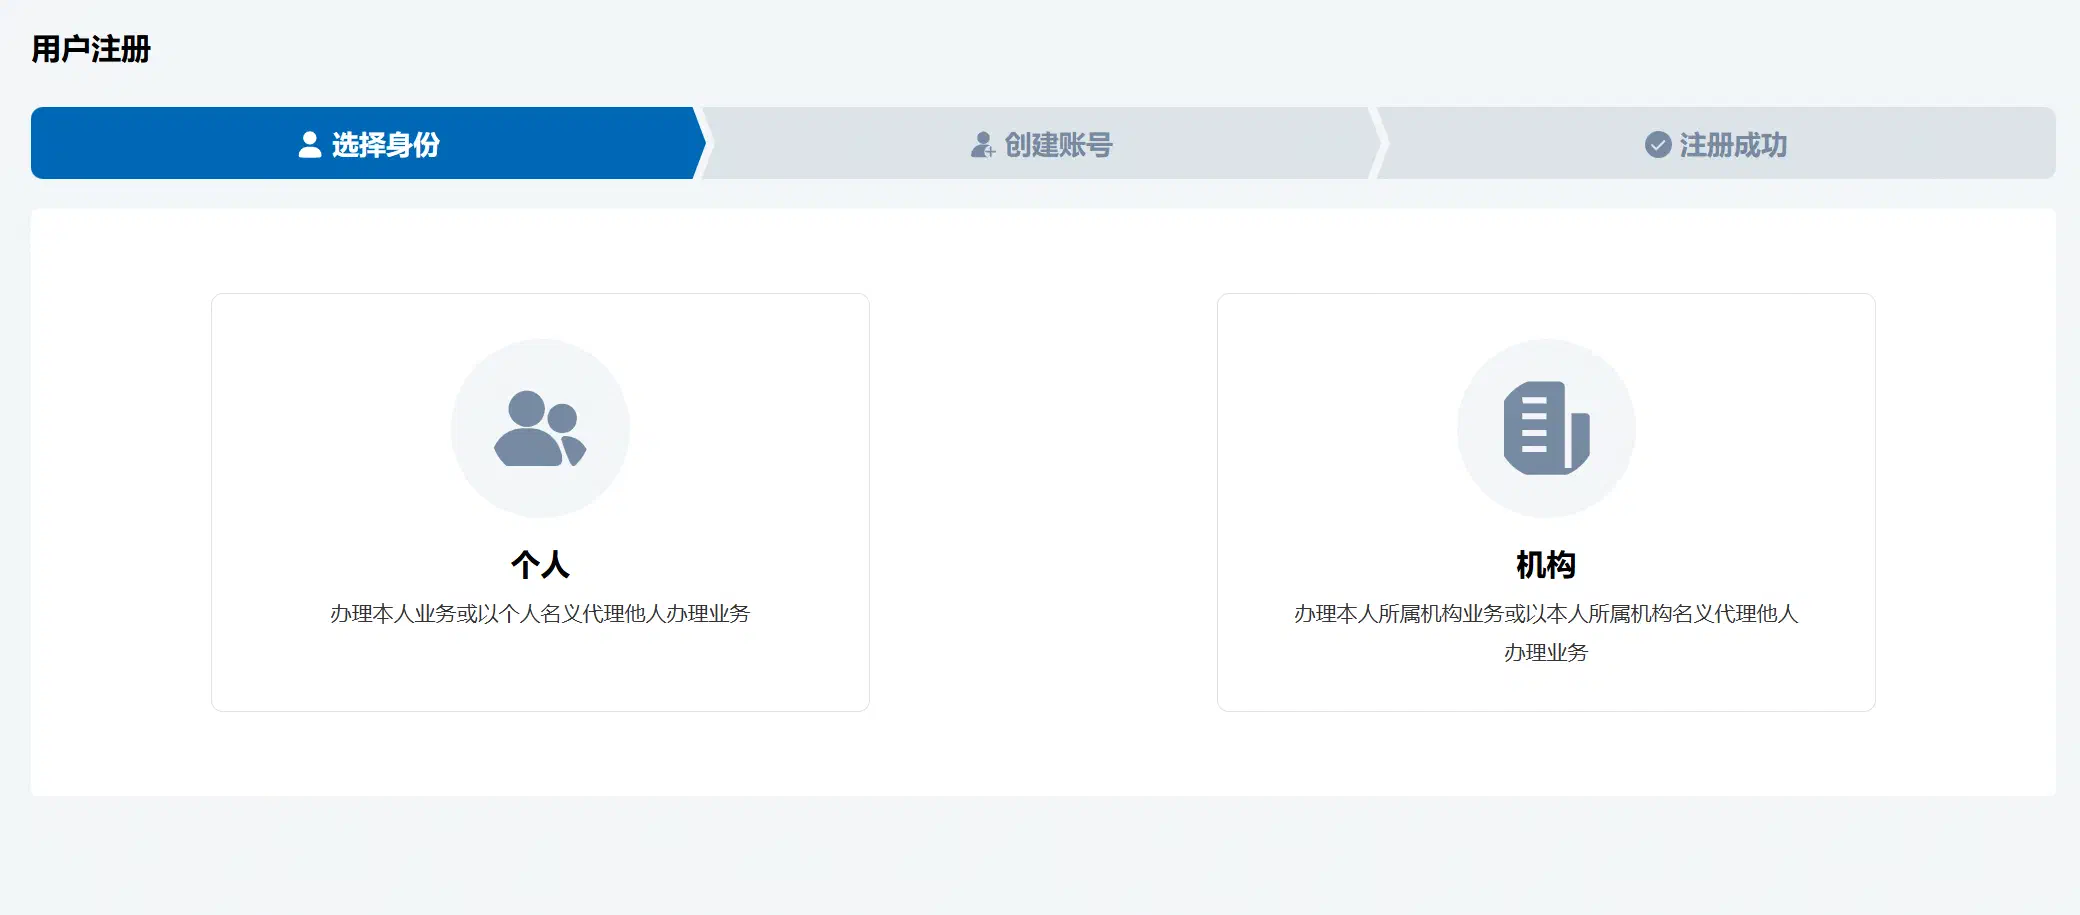Open the 选择身份 step tab

click(x=368, y=143)
